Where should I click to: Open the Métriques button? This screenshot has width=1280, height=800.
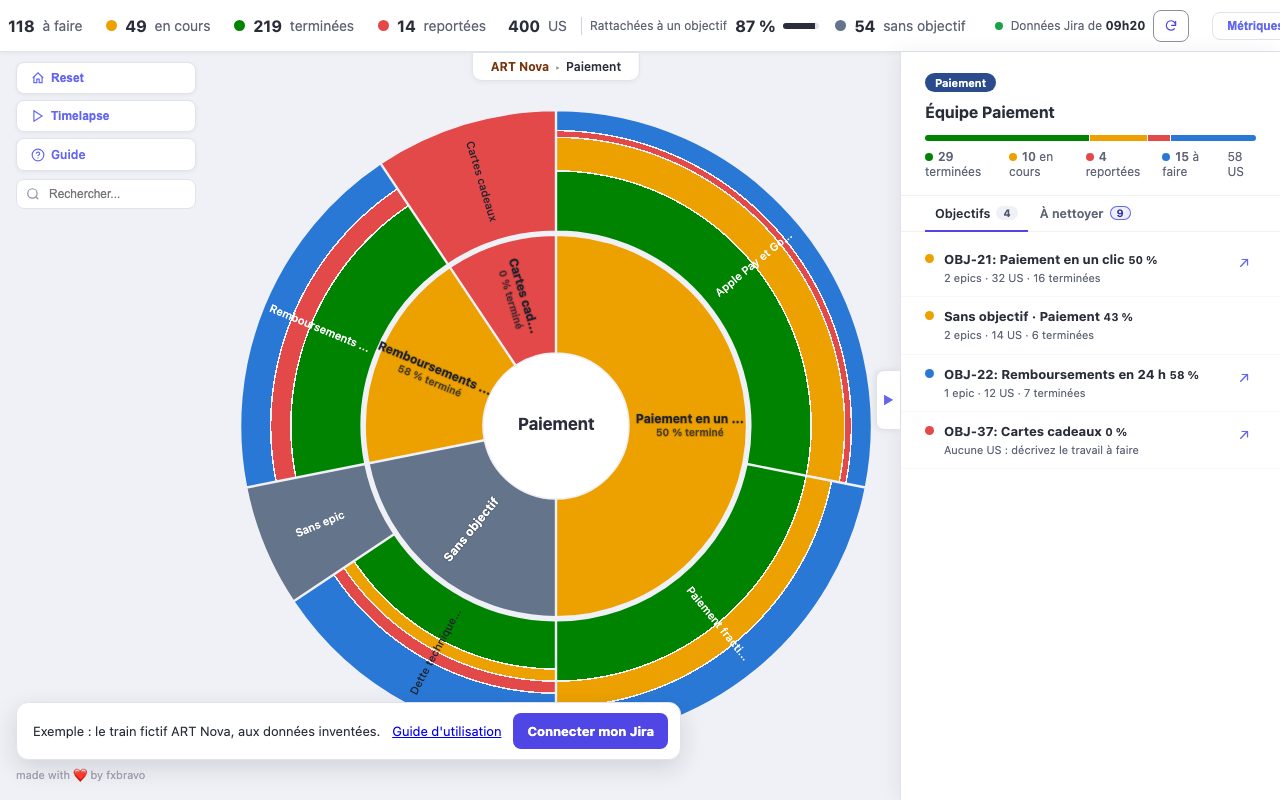(1246, 26)
